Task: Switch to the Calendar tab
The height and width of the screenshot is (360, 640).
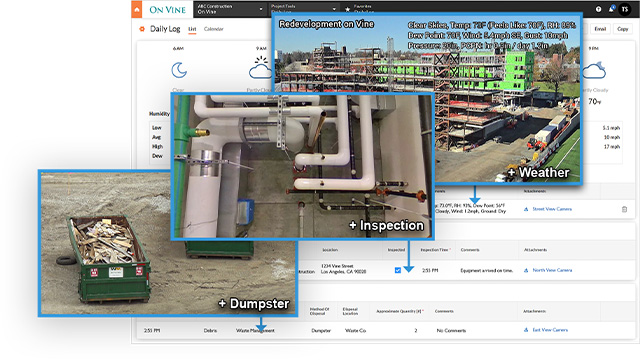Action: [213, 29]
